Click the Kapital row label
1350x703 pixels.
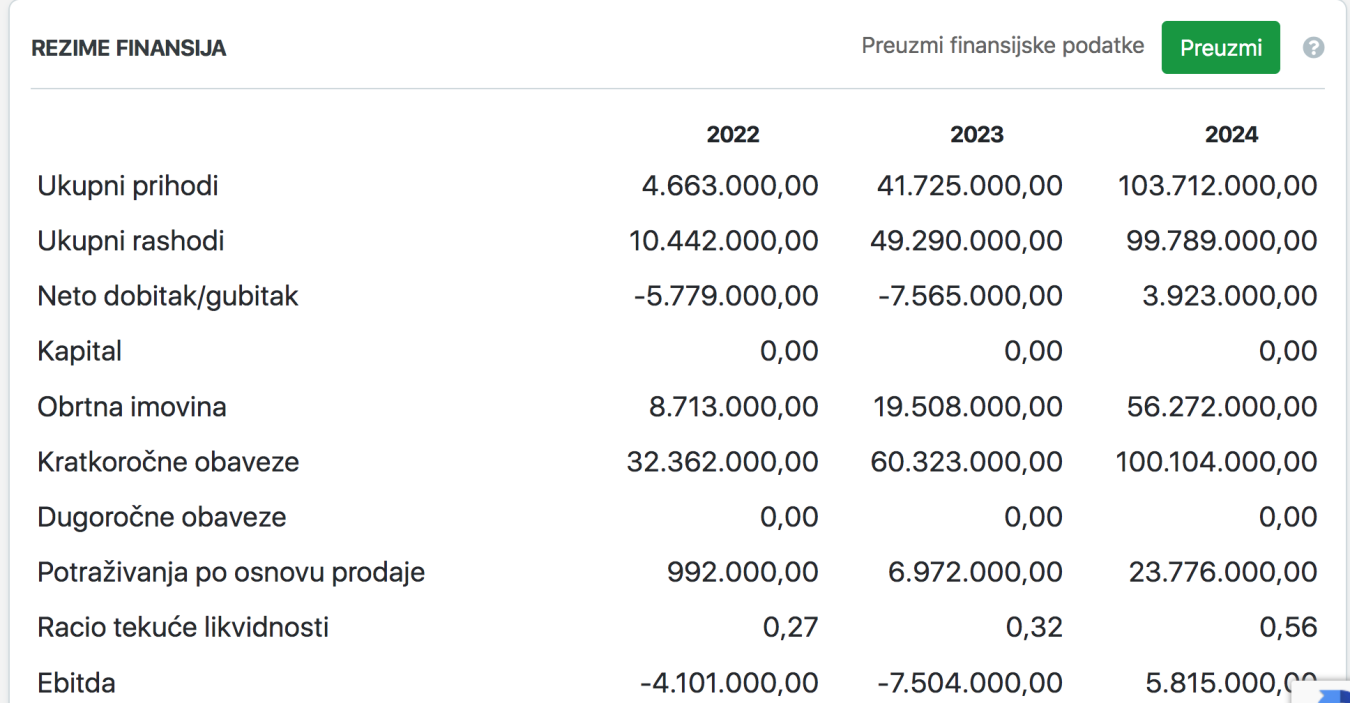(80, 351)
